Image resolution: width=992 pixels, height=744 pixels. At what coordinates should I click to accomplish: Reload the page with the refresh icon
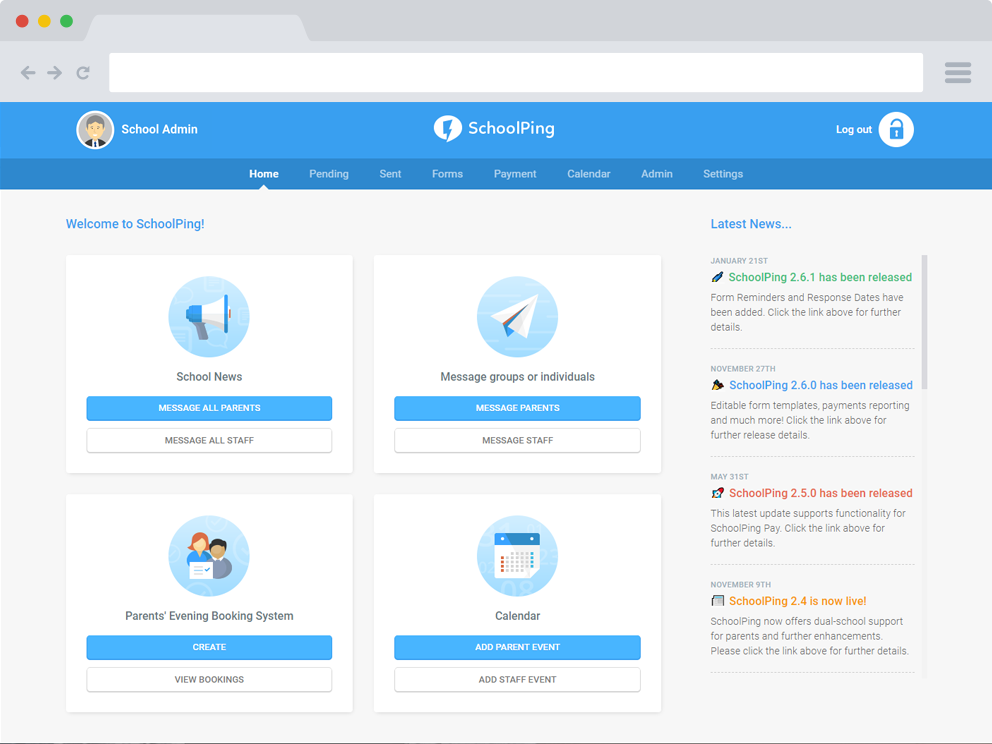[x=83, y=73]
